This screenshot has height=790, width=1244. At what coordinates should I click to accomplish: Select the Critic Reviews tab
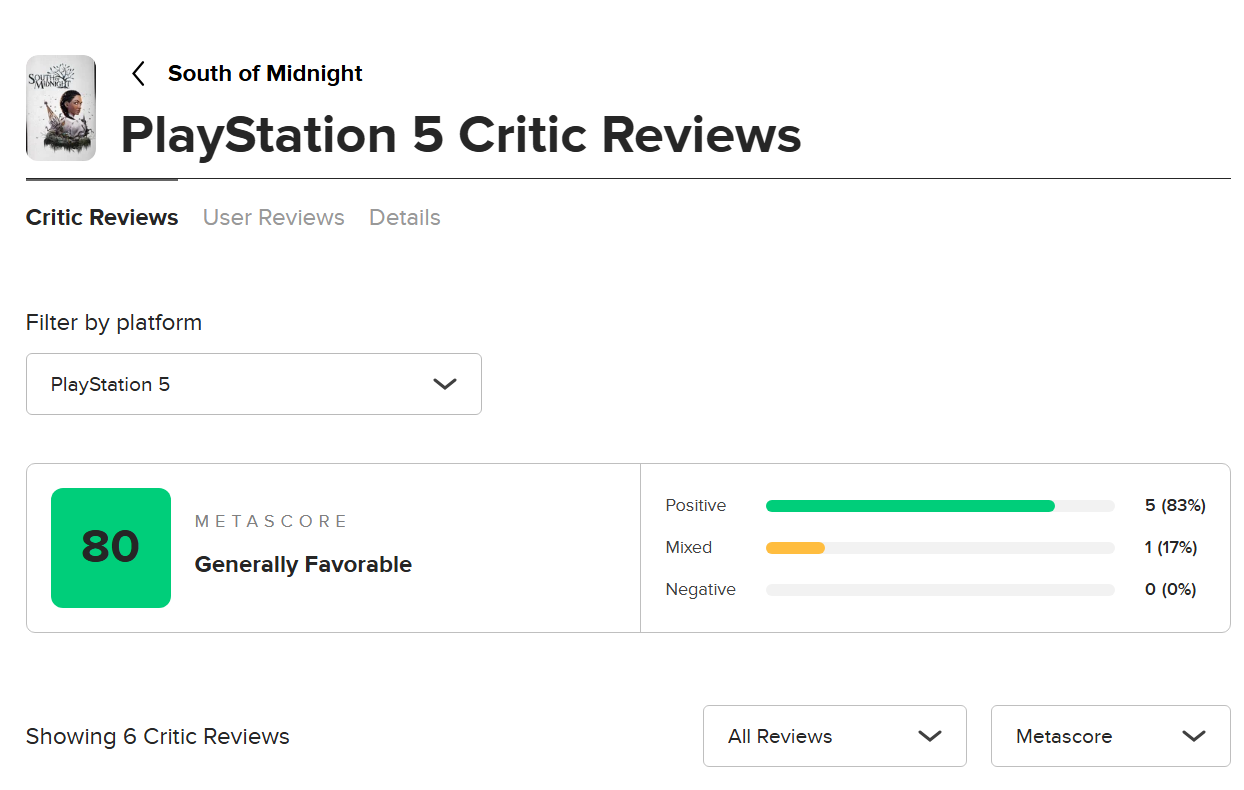(102, 218)
